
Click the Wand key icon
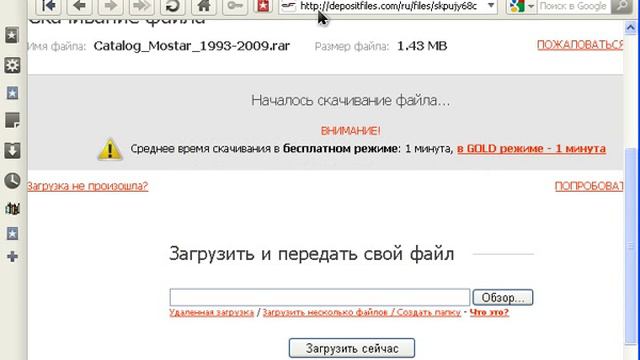pos(235,6)
